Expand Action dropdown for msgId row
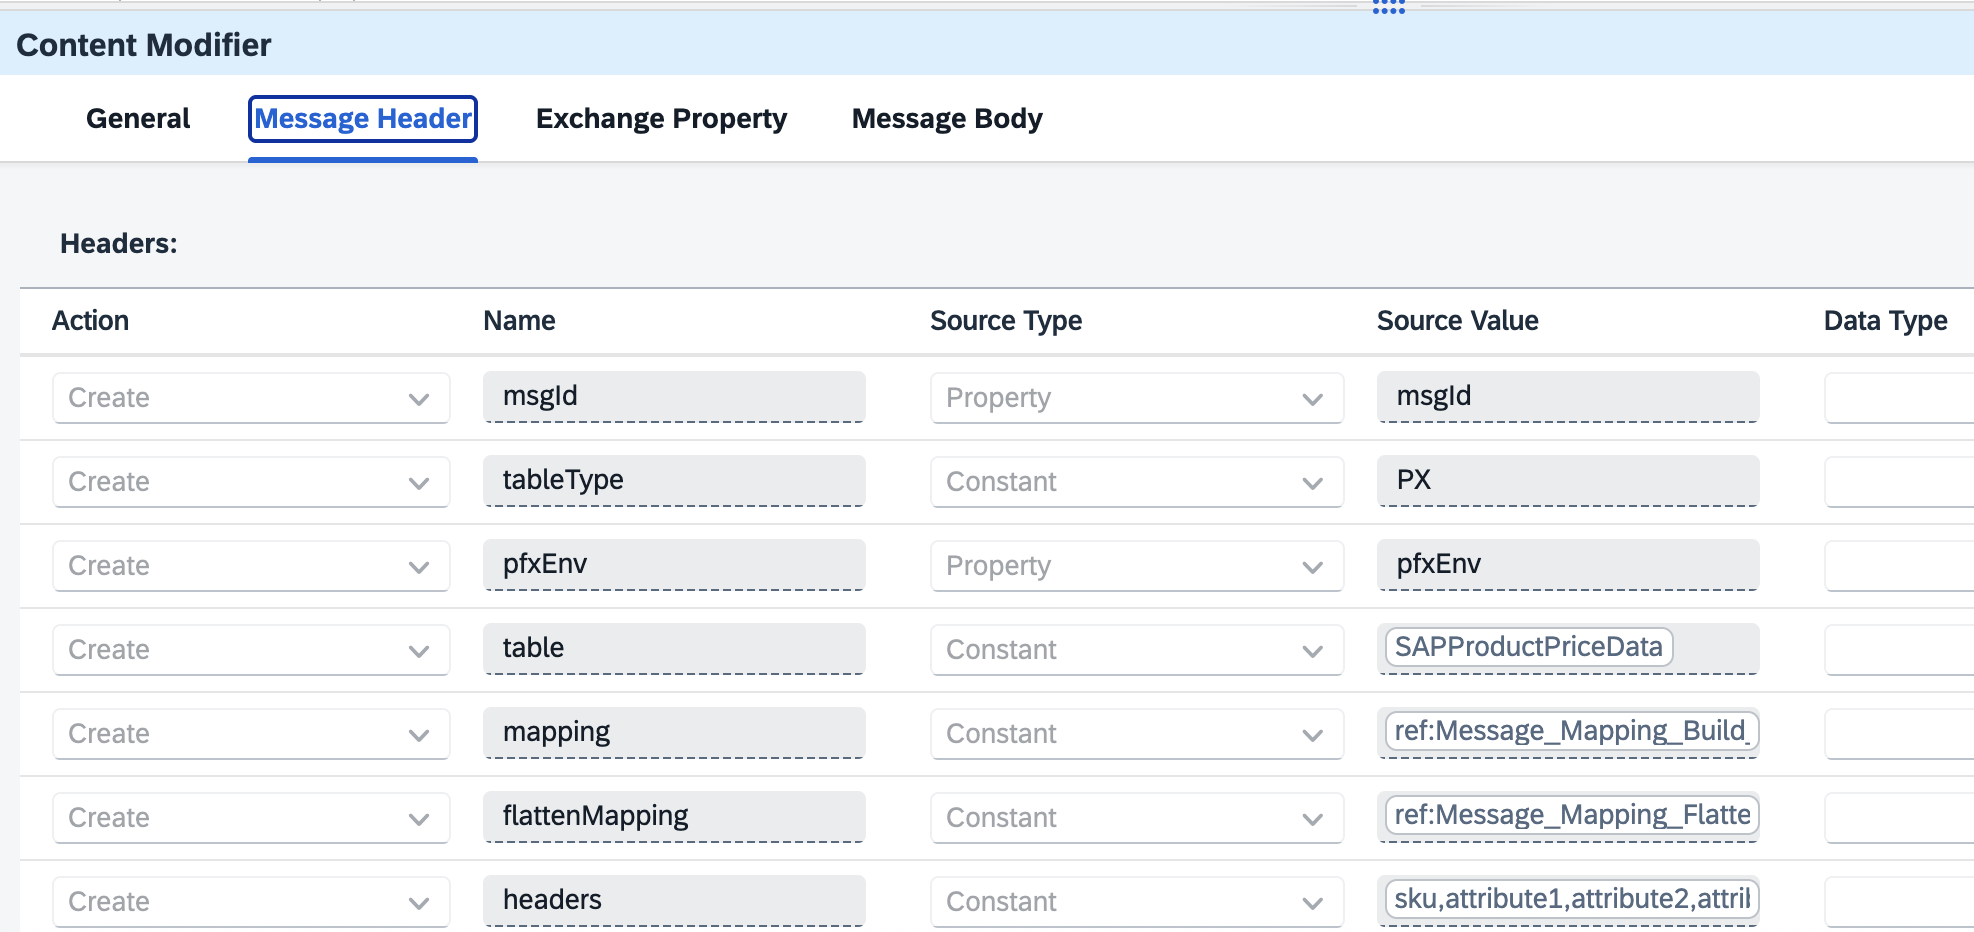 click(250, 398)
